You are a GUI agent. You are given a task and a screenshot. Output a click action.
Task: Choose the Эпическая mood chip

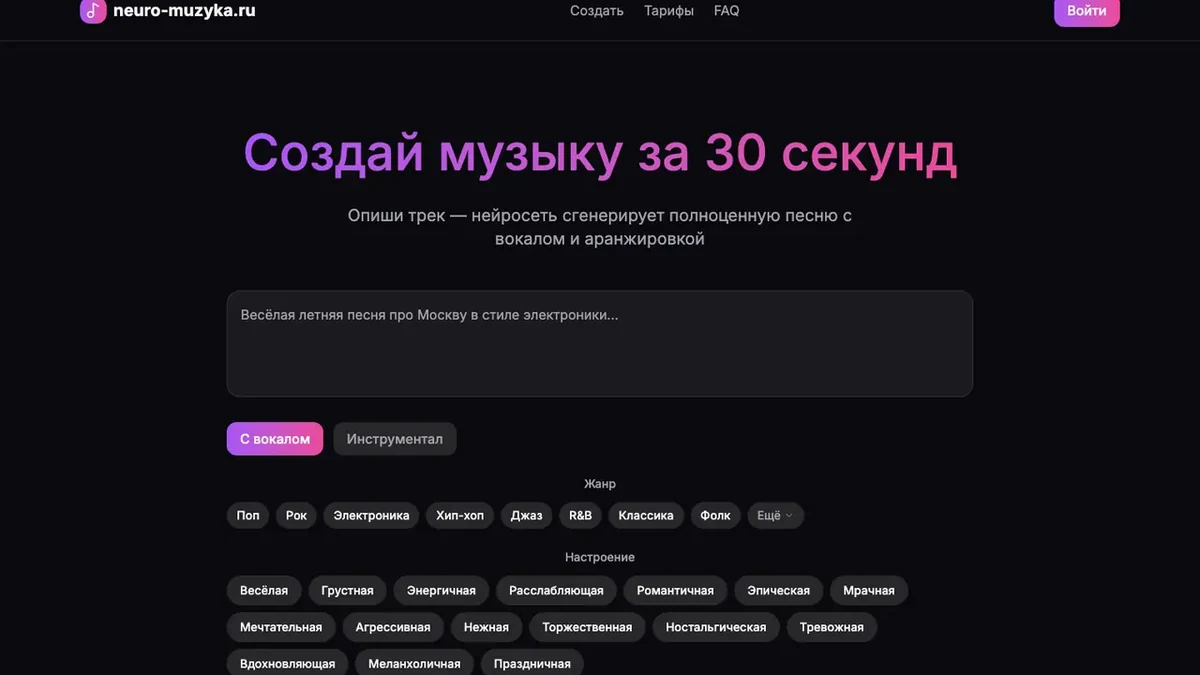[779, 591]
